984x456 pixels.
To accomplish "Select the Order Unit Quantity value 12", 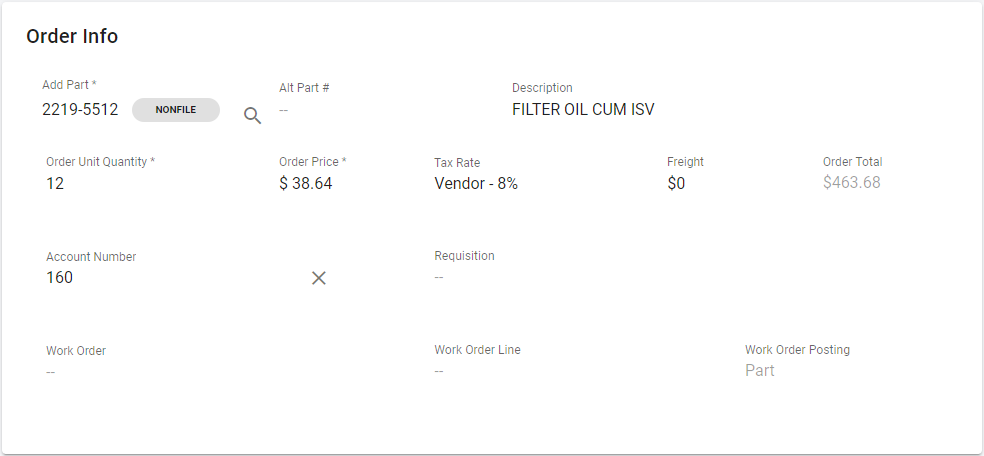I will (55, 184).
